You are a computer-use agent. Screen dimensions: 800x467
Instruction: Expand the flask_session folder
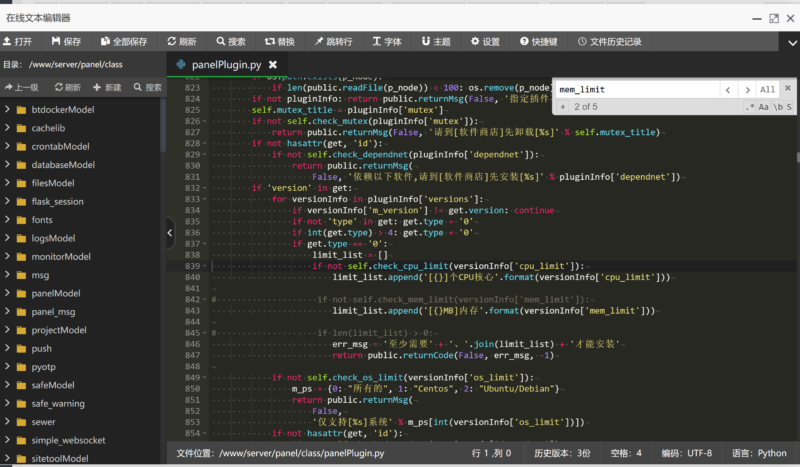pyautogui.click(x=57, y=201)
